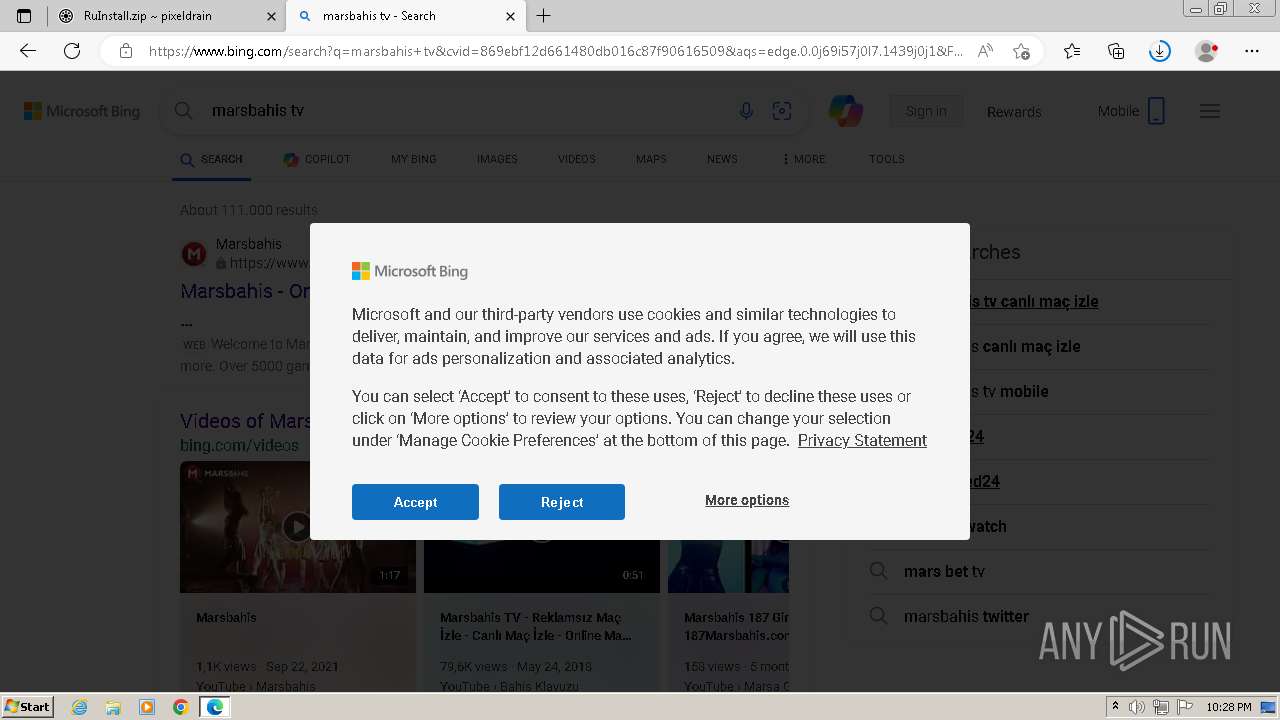The image size is (1280, 720).
Task: View site information lock icon
Action: tap(126, 51)
